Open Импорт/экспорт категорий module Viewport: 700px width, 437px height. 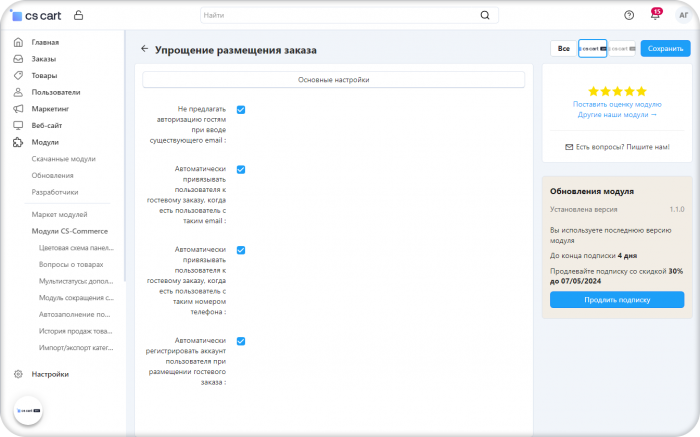pos(76,348)
